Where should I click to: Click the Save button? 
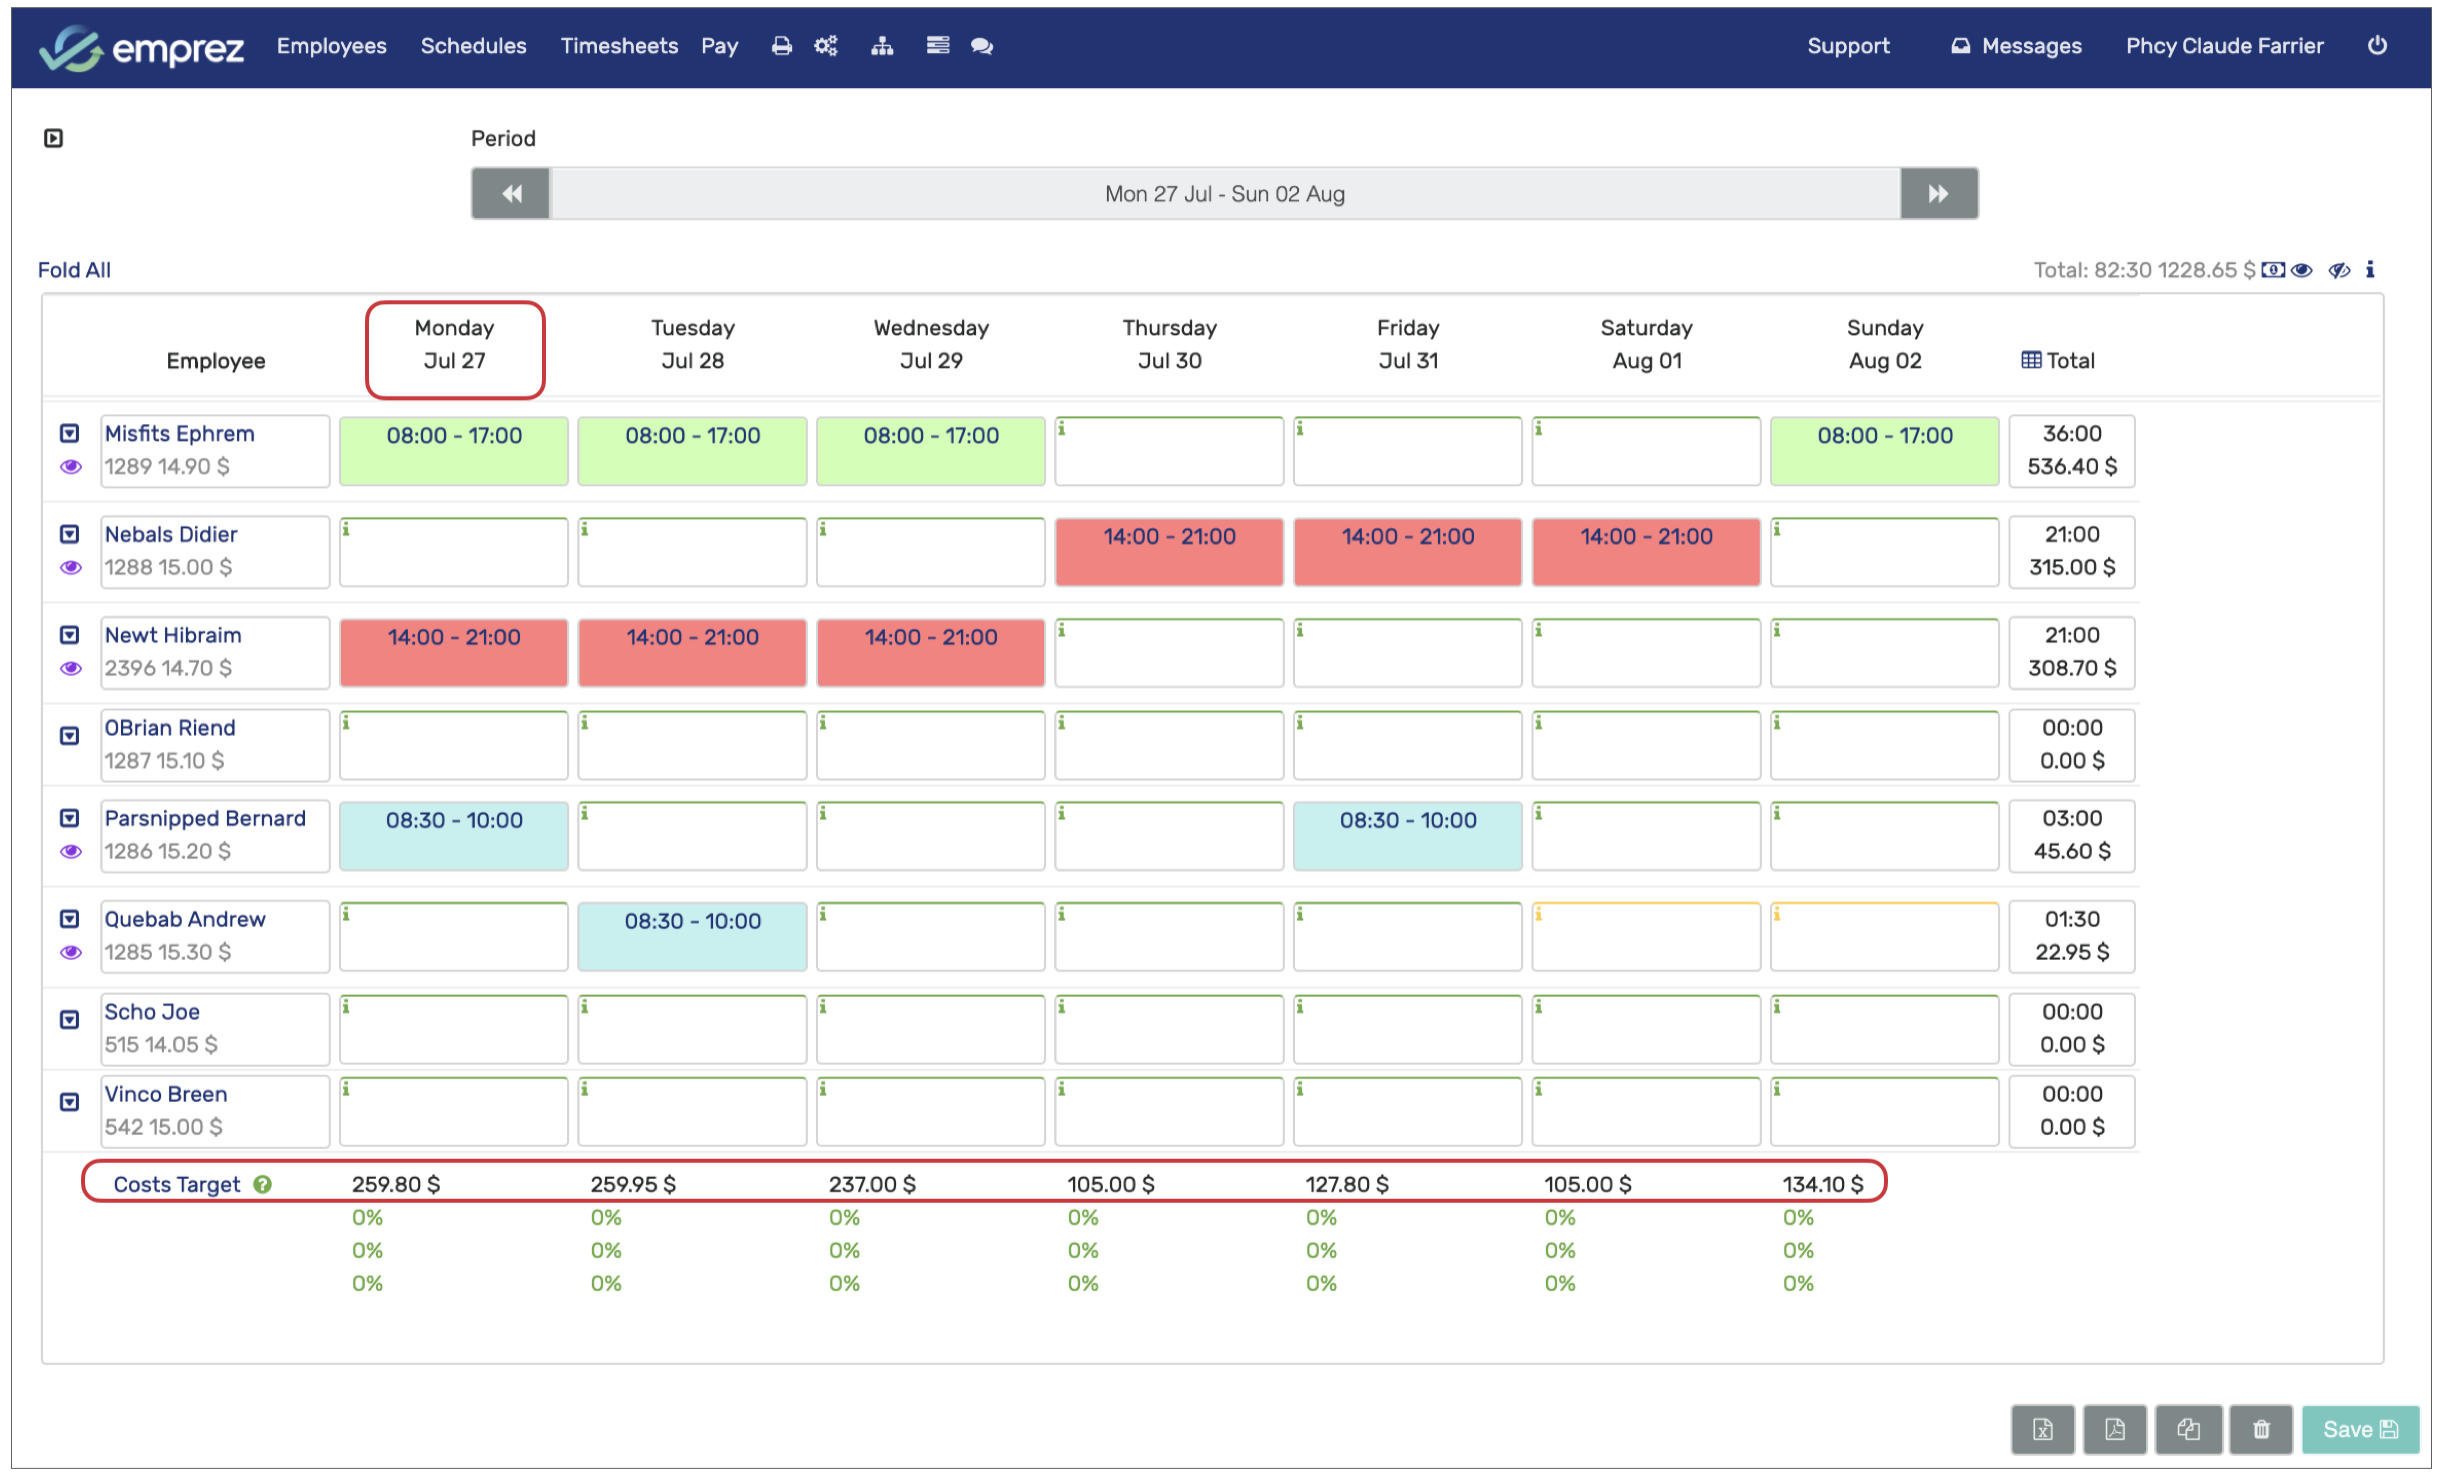click(2358, 1430)
